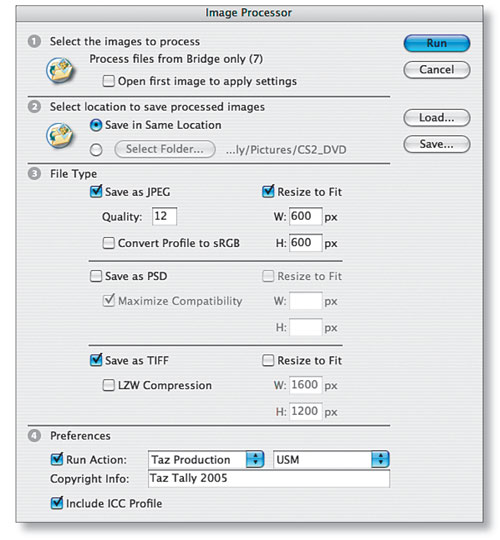The image size is (500, 540).
Task: Click the Bridge folder icon under step 1
Action: pyautogui.click(x=60, y=70)
